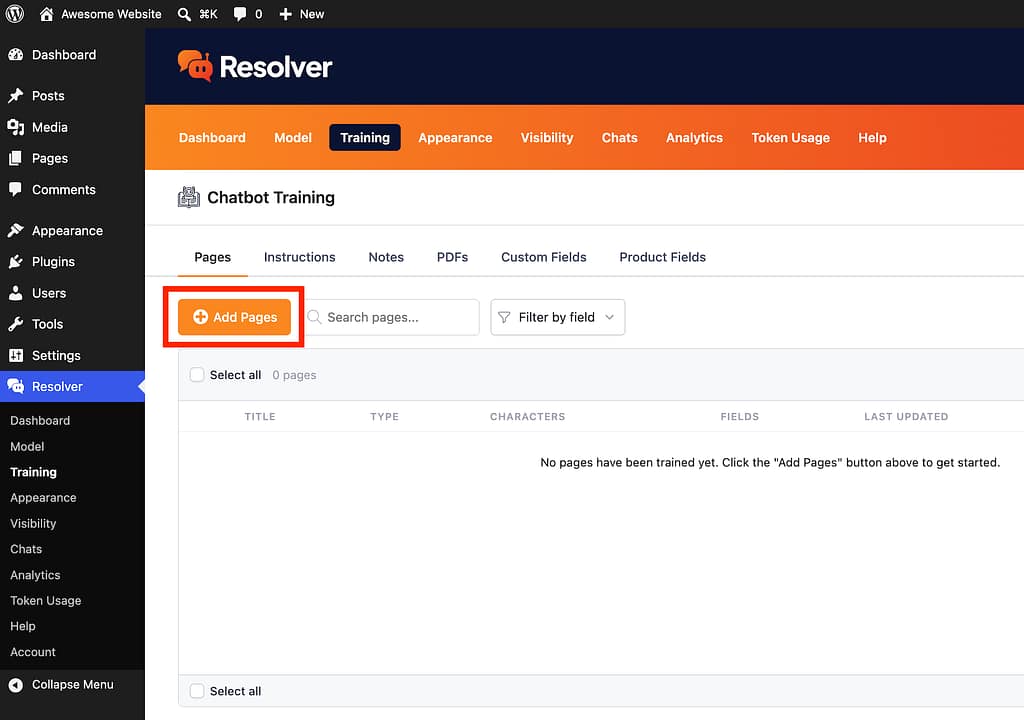Click the WordPress logo icon
The width and height of the screenshot is (1024, 720).
tap(14, 14)
